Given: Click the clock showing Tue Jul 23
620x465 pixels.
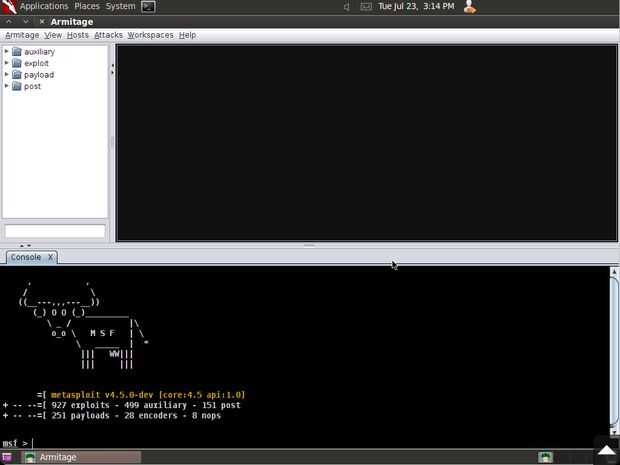Looking at the screenshot, I should click(x=416, y=6).
